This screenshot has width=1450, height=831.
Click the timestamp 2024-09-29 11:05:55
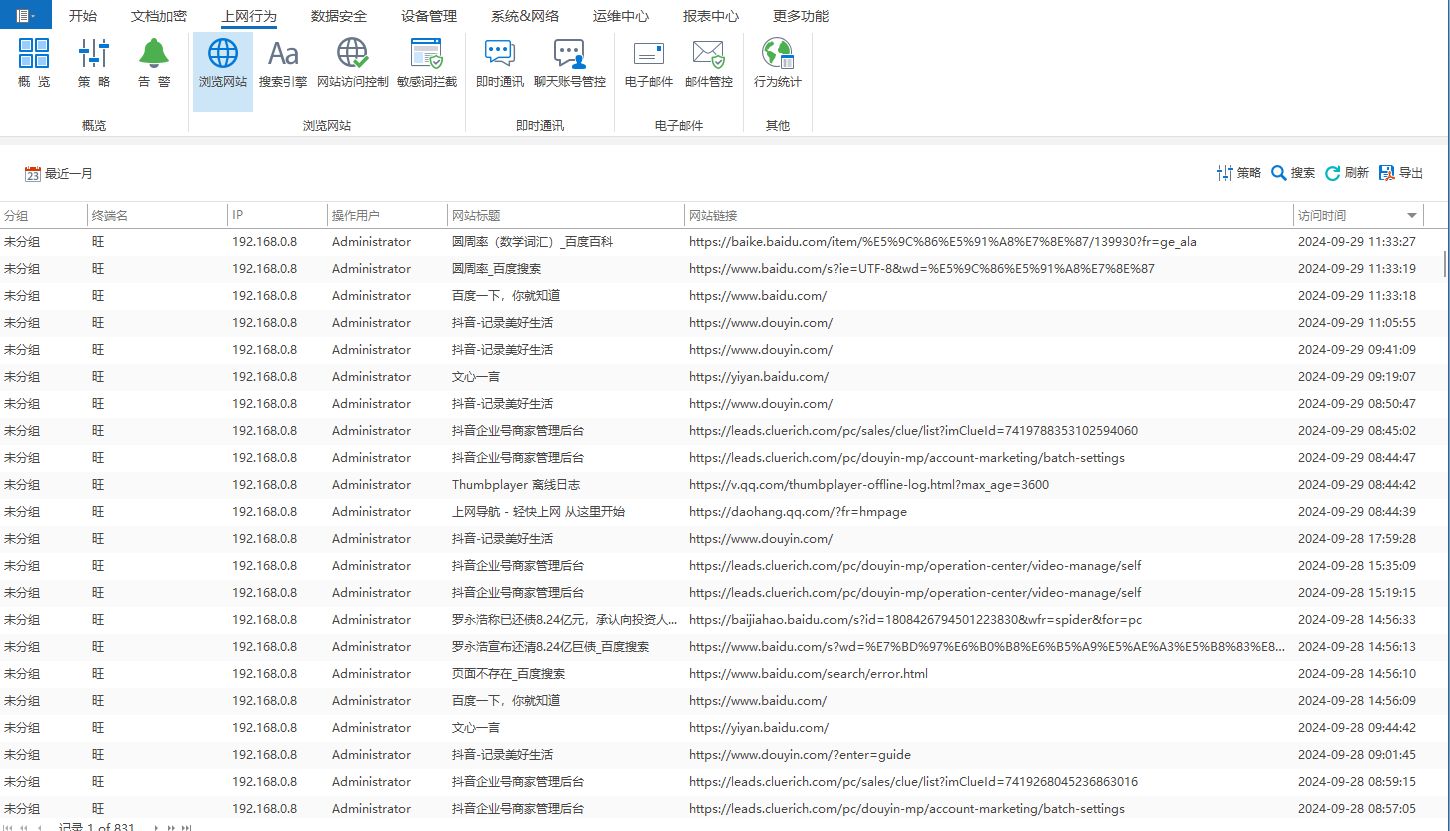1356,323
